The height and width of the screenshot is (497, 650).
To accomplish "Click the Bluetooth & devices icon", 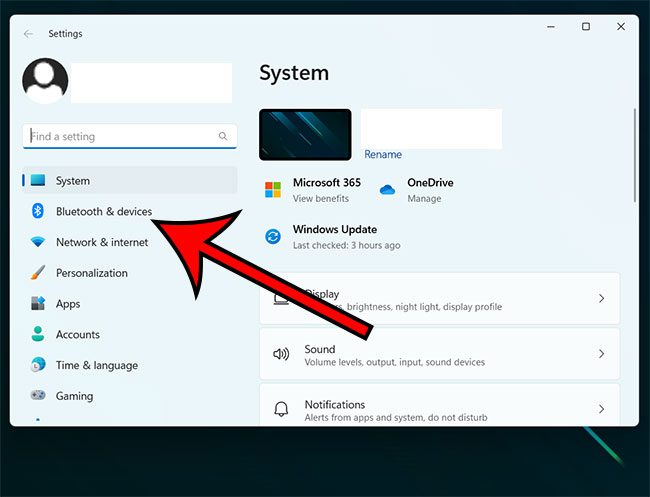I will [38, 212].
